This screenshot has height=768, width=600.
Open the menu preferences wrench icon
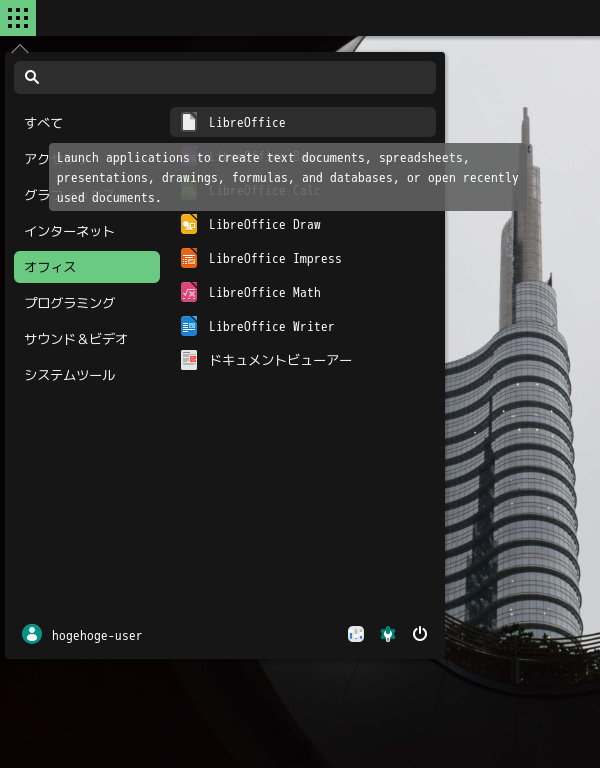coord(388,634)
